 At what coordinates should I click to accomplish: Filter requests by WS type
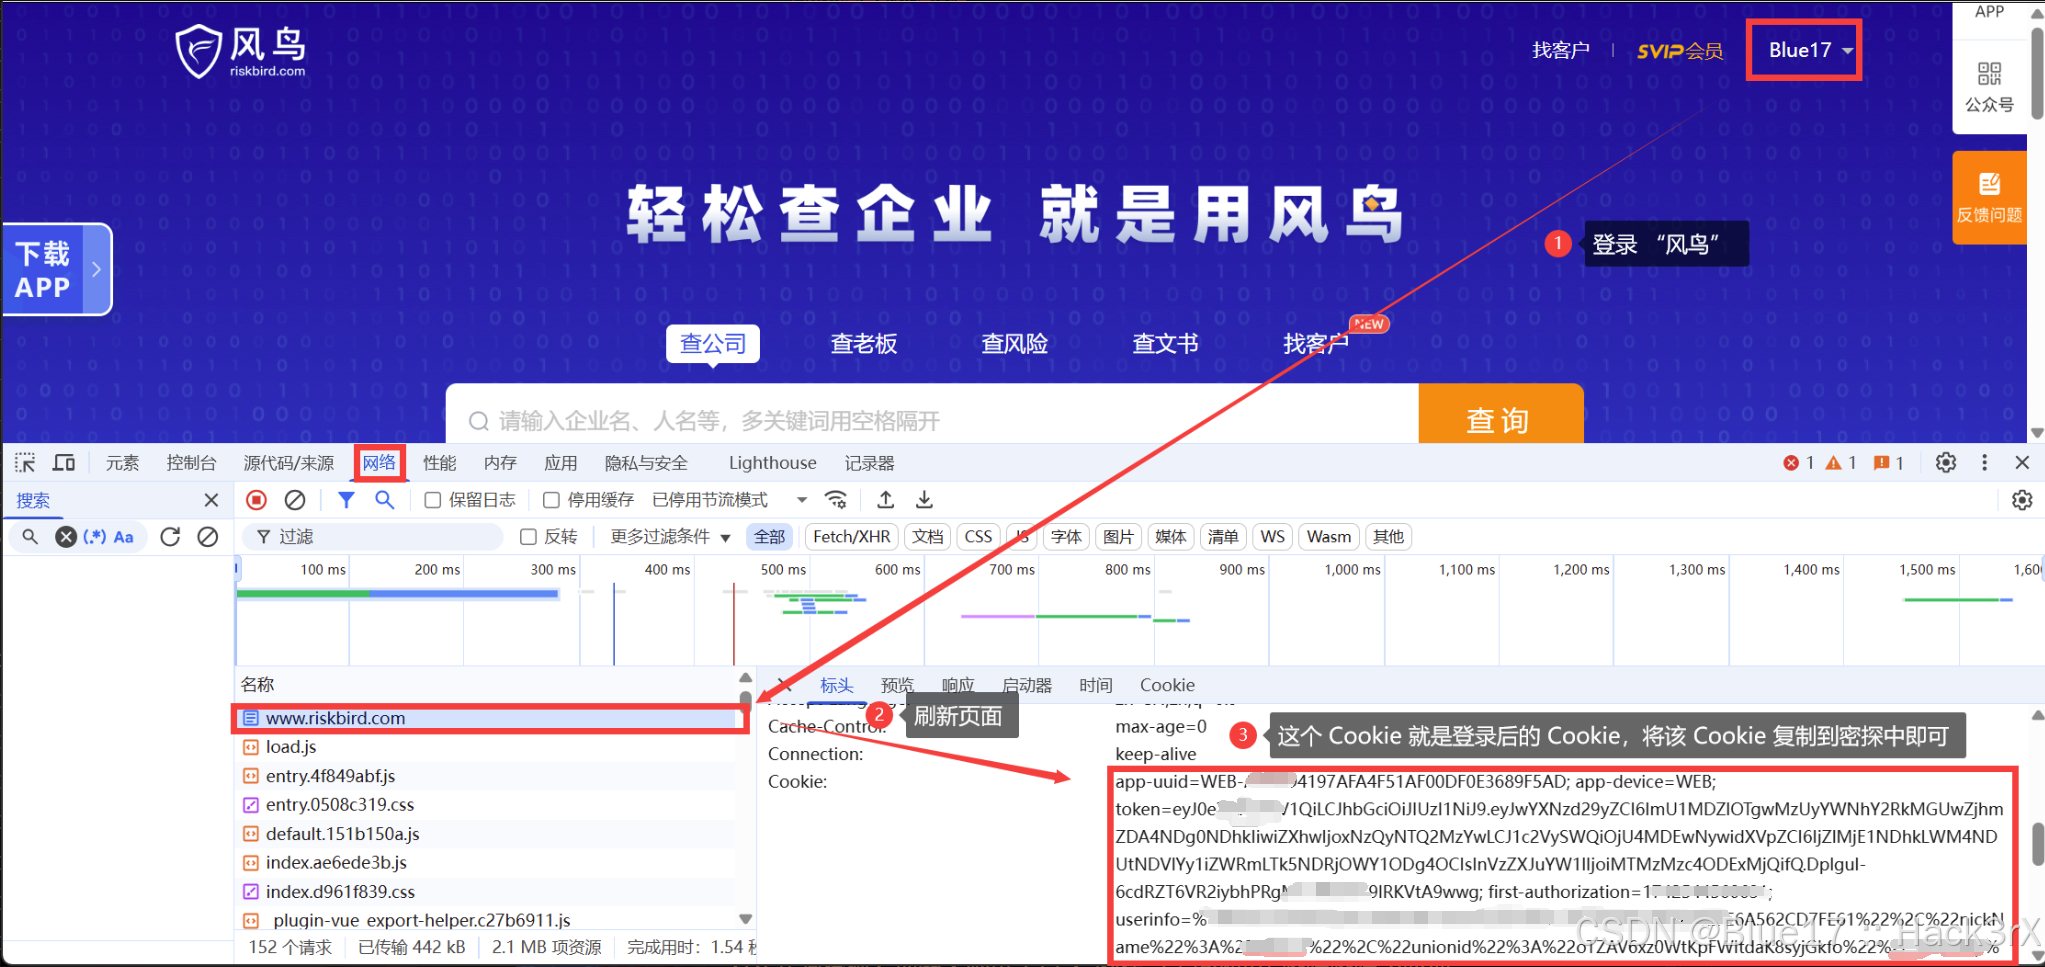point(1272,537)
